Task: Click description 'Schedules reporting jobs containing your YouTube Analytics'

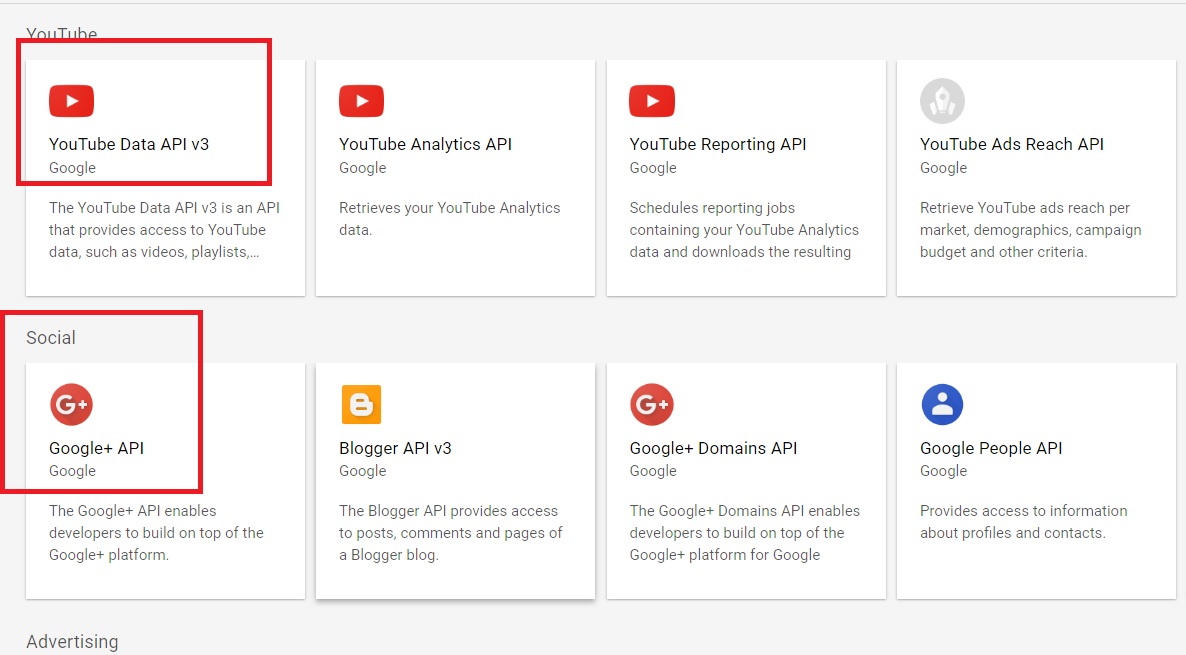Action: tap(744, 229)
